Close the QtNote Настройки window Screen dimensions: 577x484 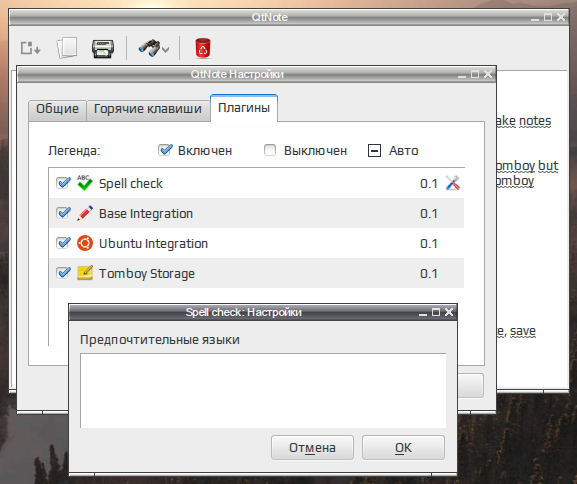488,74
